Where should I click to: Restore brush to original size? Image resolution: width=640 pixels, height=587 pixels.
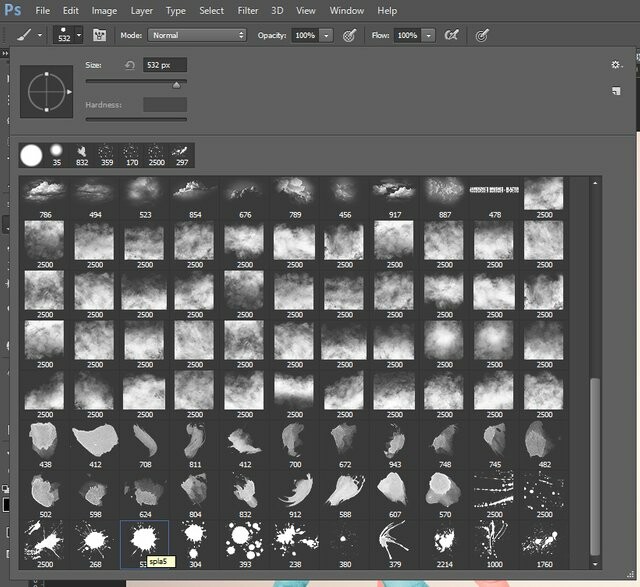tap(130, 65)
